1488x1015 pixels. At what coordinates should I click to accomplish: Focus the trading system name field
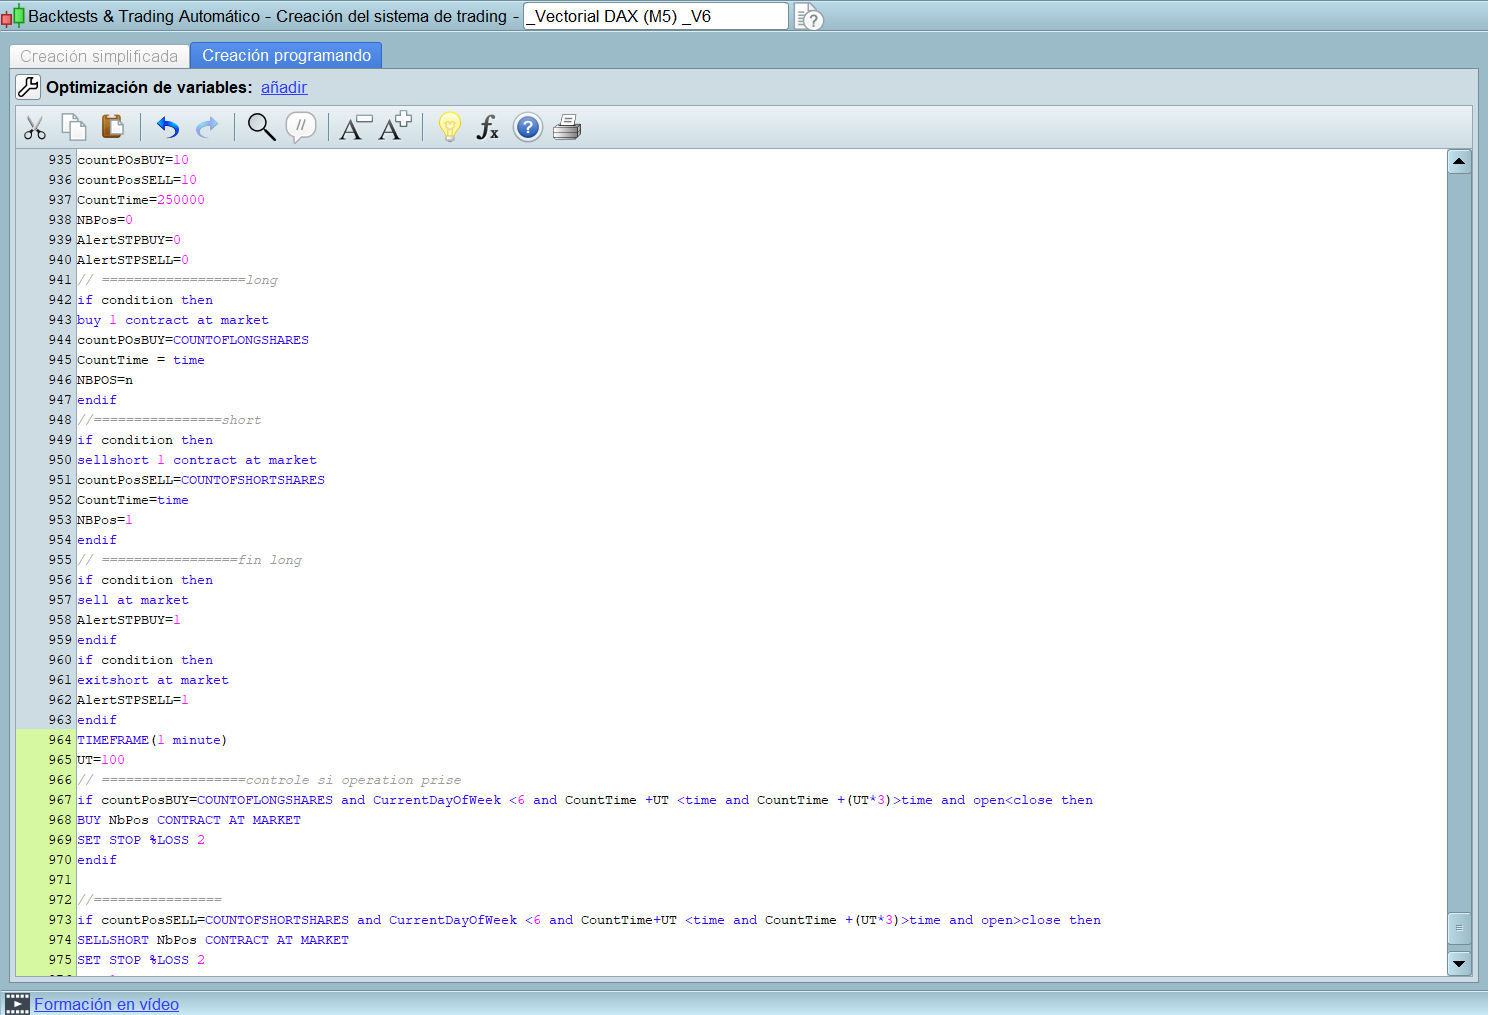coord(656,16)
